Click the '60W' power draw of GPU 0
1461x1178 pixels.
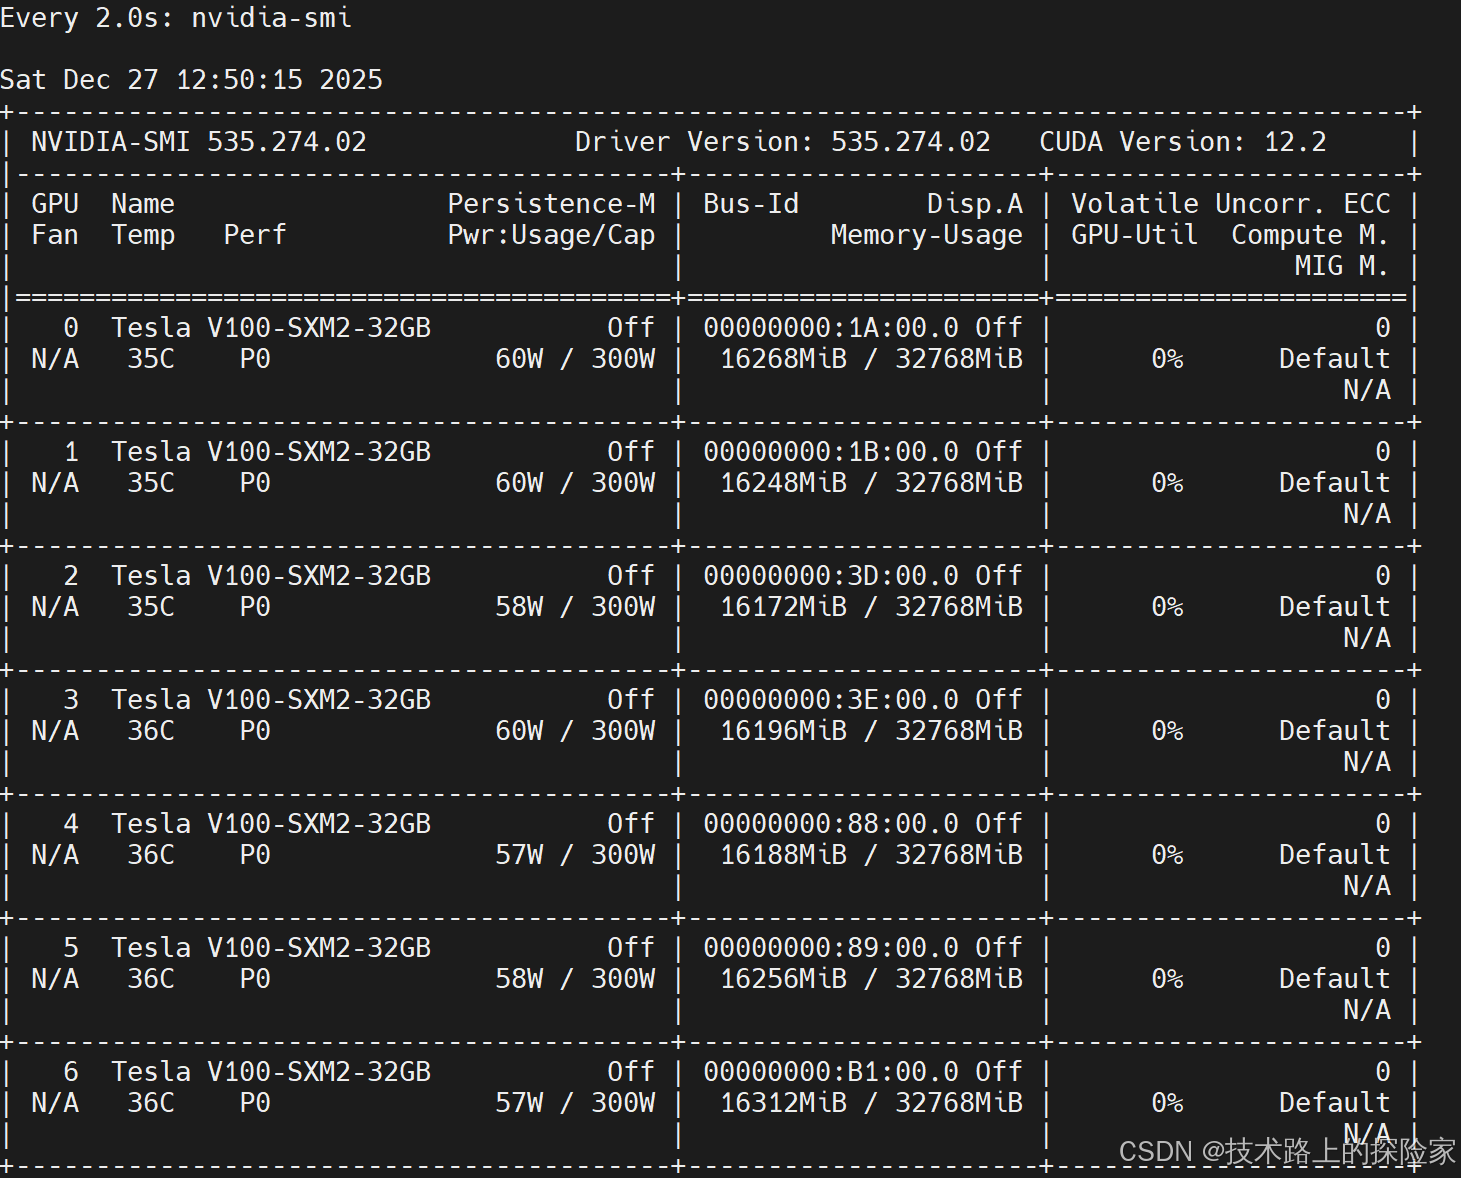pyautogui.click(x=520, y=359)
